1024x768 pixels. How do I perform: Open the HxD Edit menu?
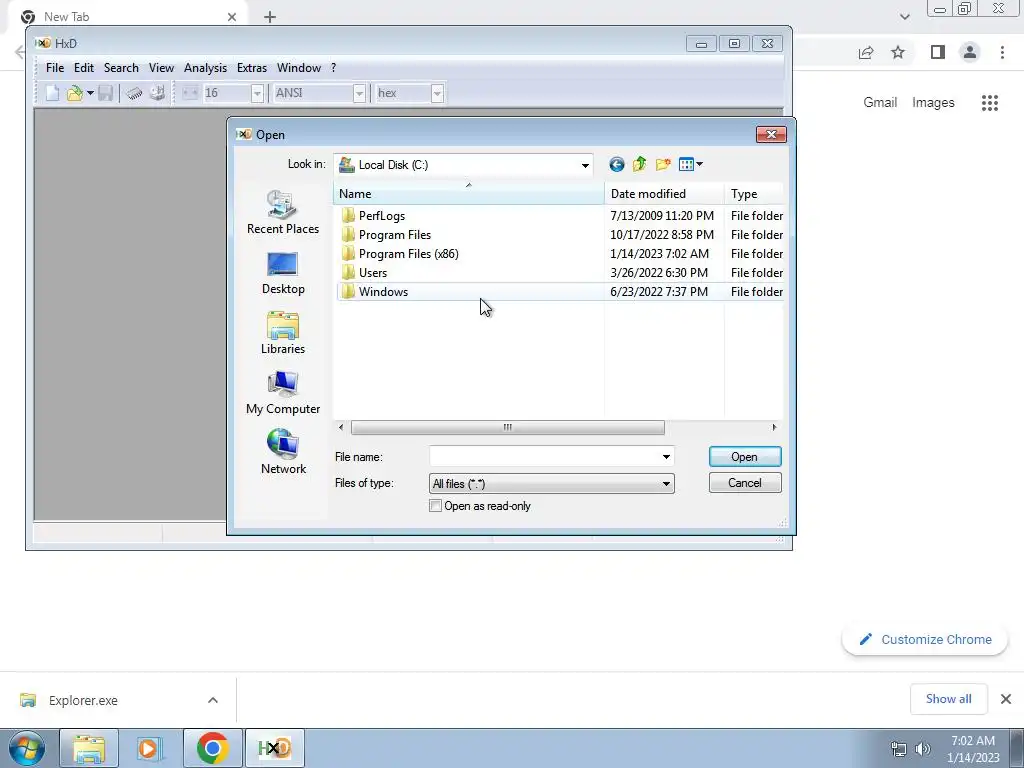point(84,68)
